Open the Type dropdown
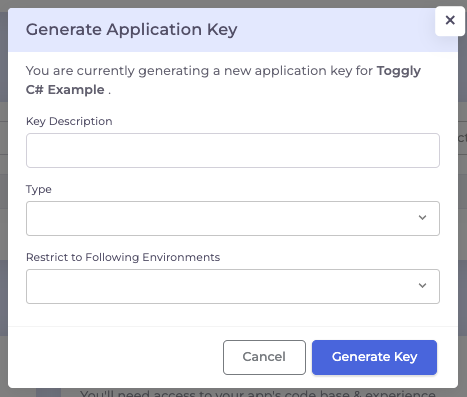Viewport: 467px width, 397px height. coord(233,218)
